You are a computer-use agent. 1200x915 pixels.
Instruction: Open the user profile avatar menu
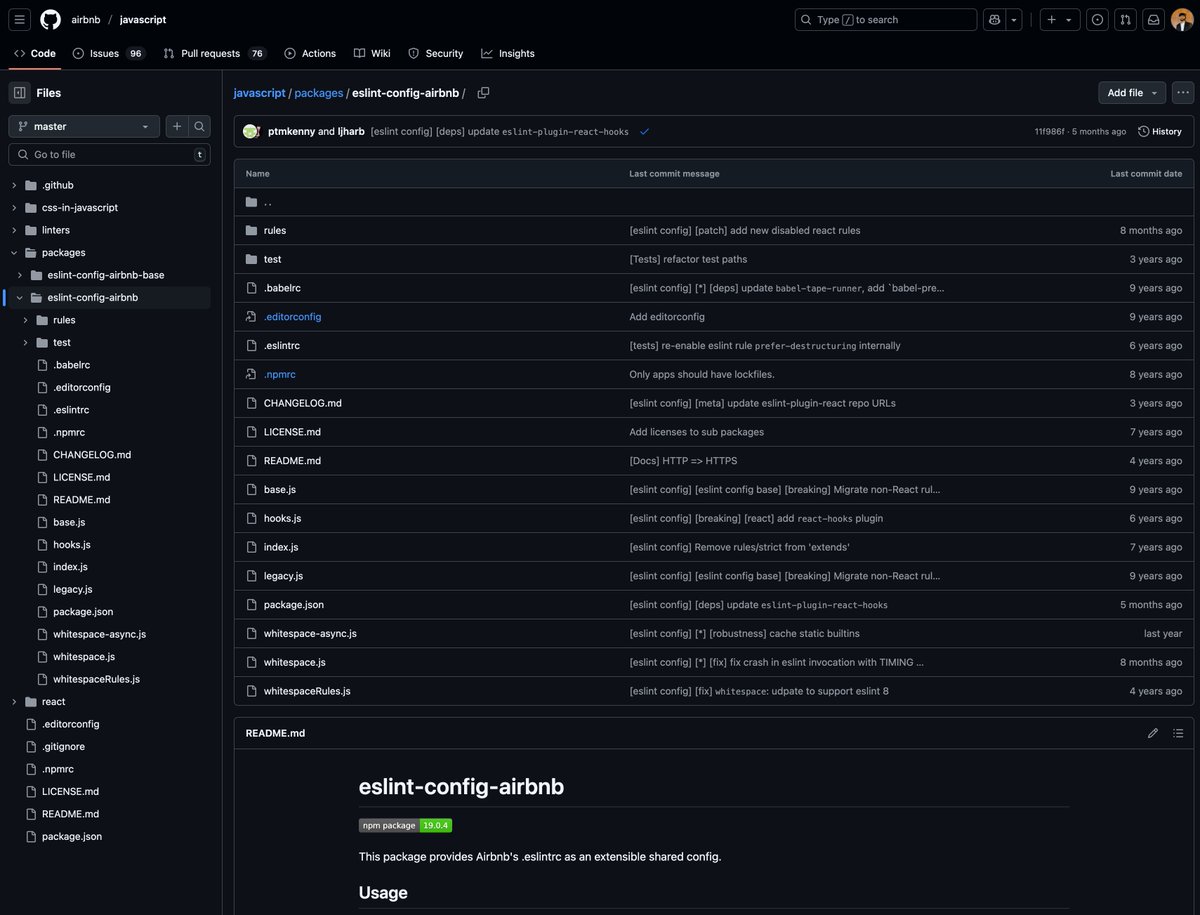[1182, 19]
